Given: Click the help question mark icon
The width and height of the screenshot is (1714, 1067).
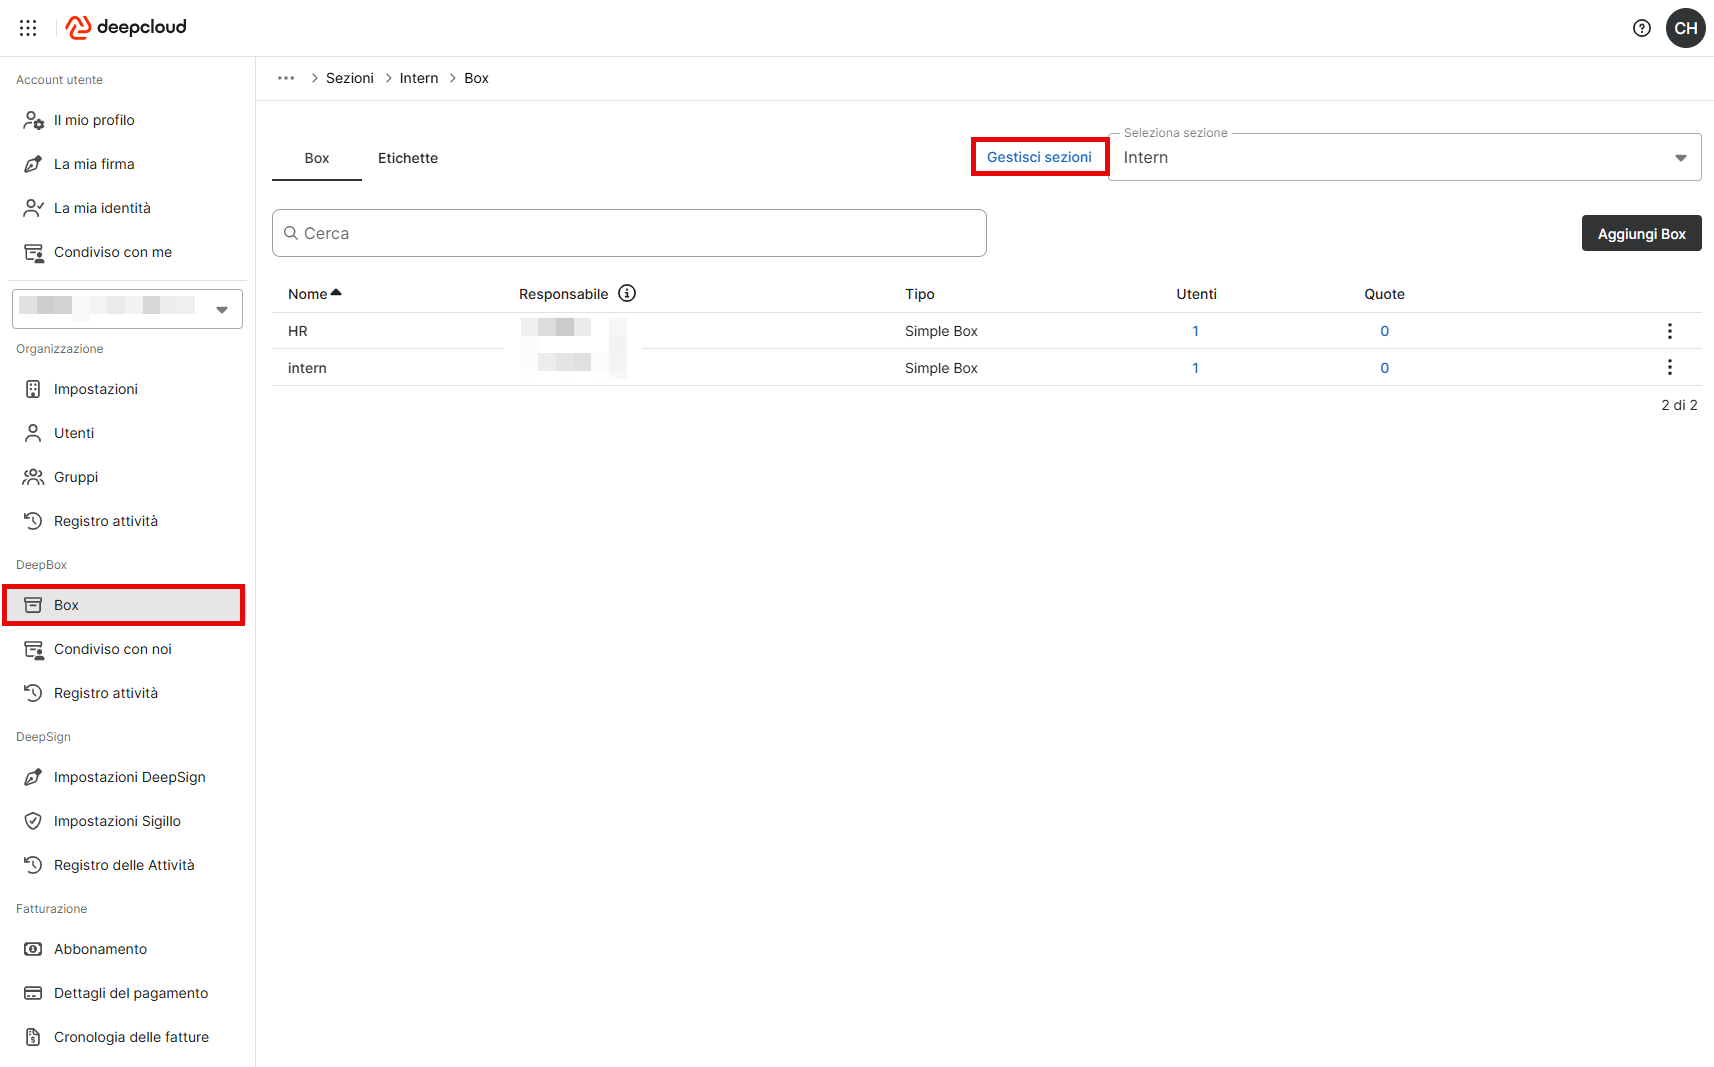Looking at the screenshot, I should (x=1641, y=28).
